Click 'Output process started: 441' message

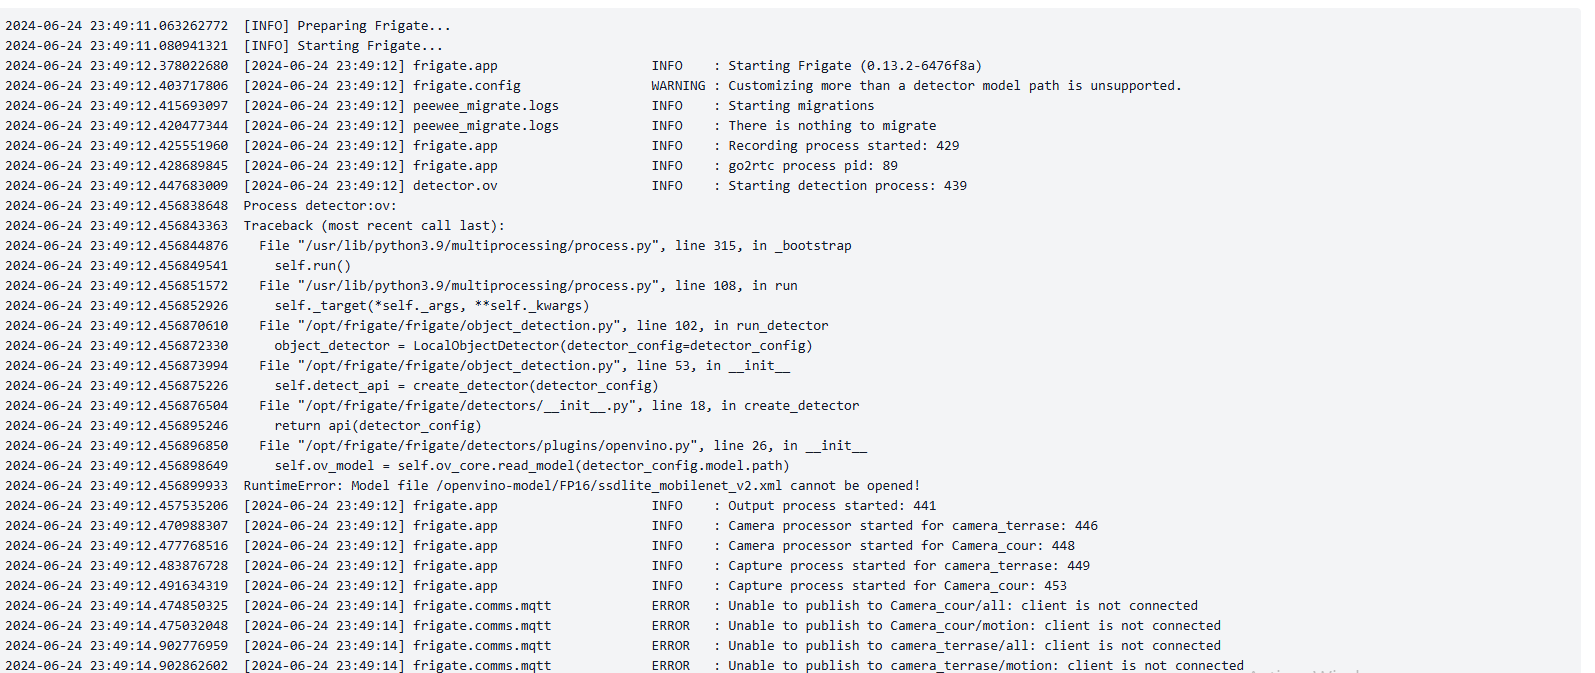832,506
